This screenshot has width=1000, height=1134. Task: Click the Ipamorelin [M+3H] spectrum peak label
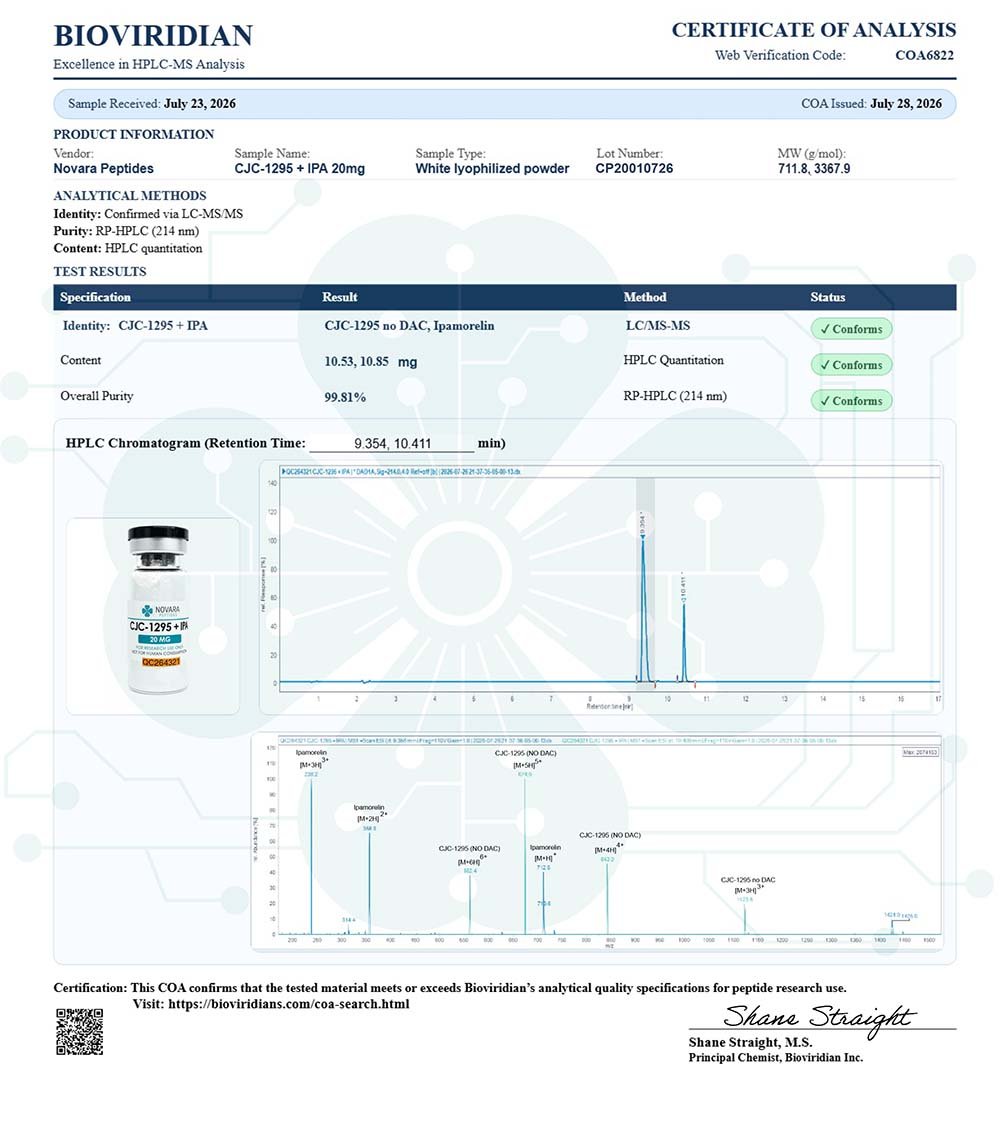312,759
